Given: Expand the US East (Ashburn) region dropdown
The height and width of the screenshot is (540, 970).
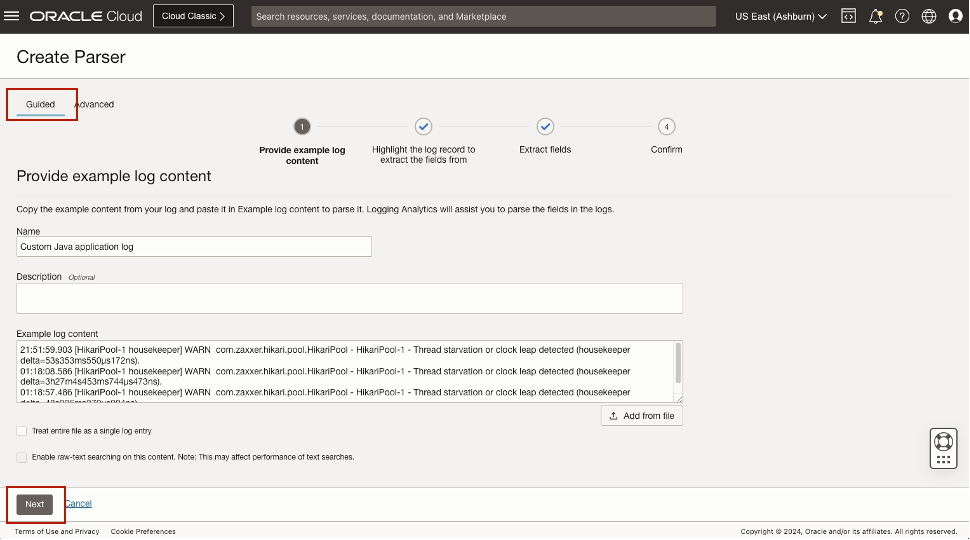Looking at the screenshot, I should [x=781, y=17].
